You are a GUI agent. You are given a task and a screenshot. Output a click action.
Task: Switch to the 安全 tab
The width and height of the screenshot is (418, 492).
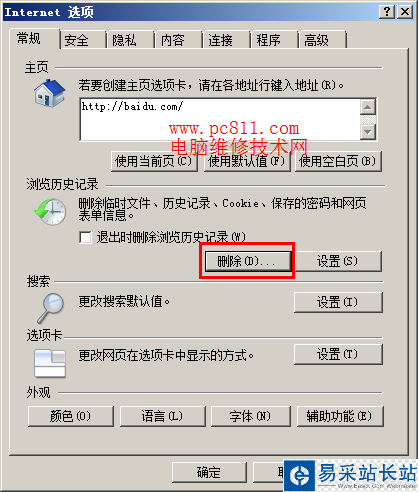tap(83, 40)
